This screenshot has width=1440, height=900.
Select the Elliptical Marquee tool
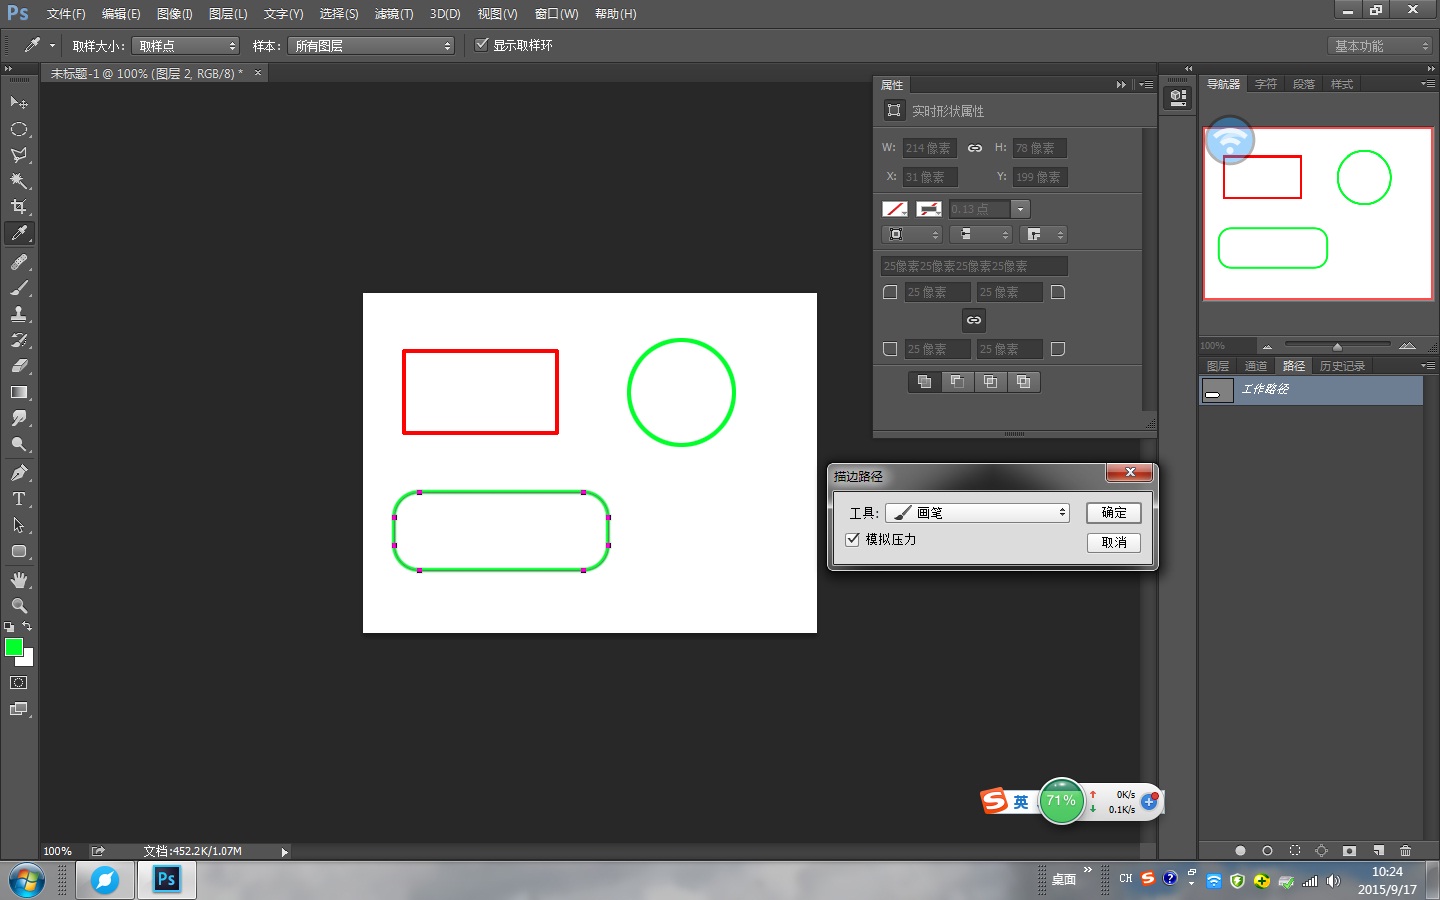point(18,129)
